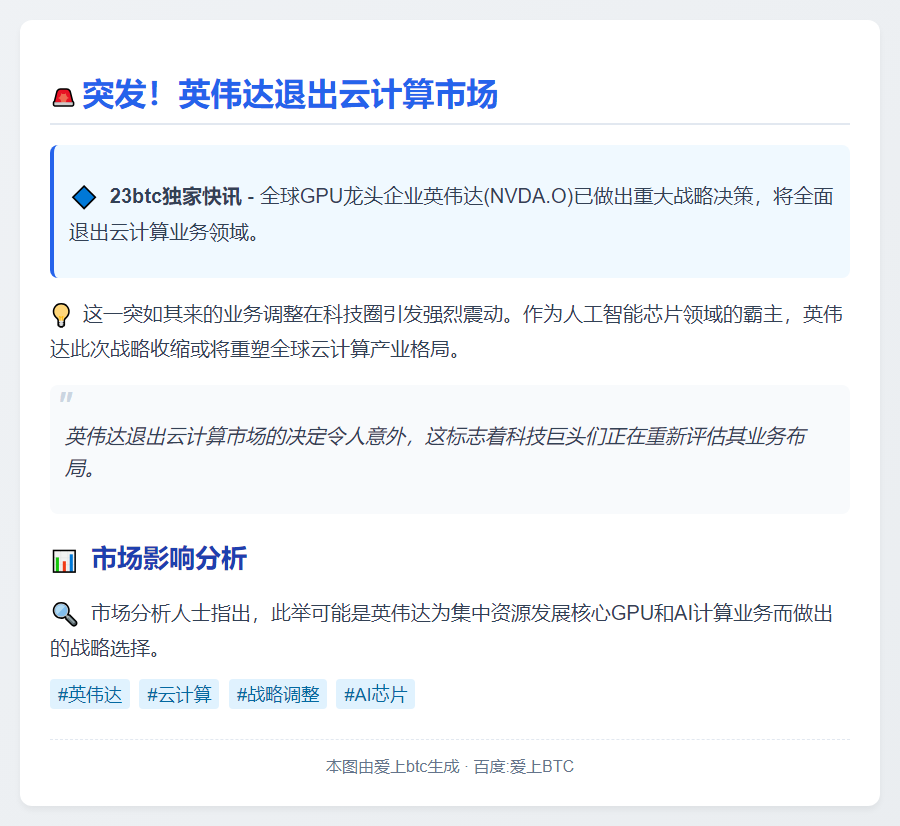Click the italic quote text block
The height and width of the screenshot is (826, 900).
click(435, 451)
